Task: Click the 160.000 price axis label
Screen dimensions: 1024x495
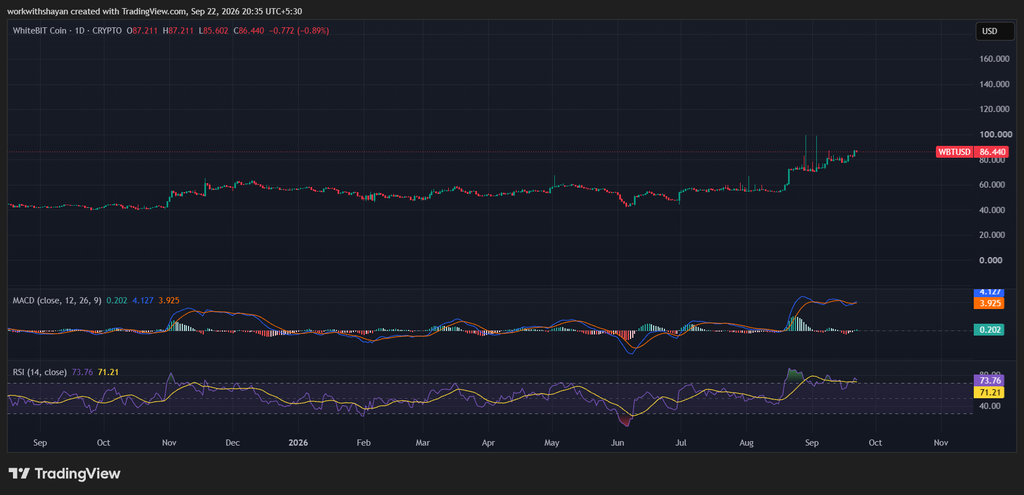Action: coord(995,59)
